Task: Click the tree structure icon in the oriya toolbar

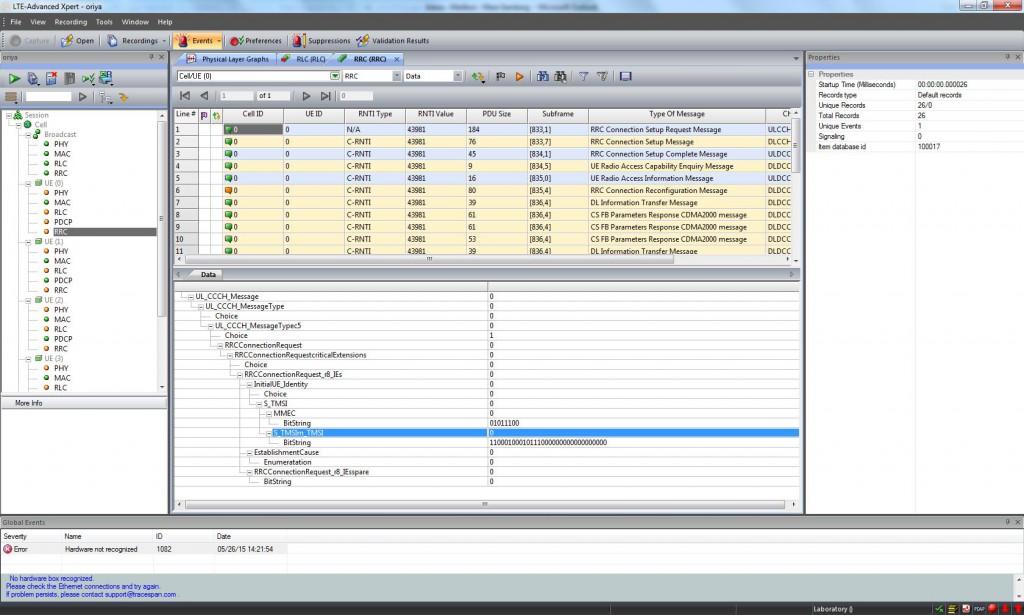Action: click(x=106, y=97)
